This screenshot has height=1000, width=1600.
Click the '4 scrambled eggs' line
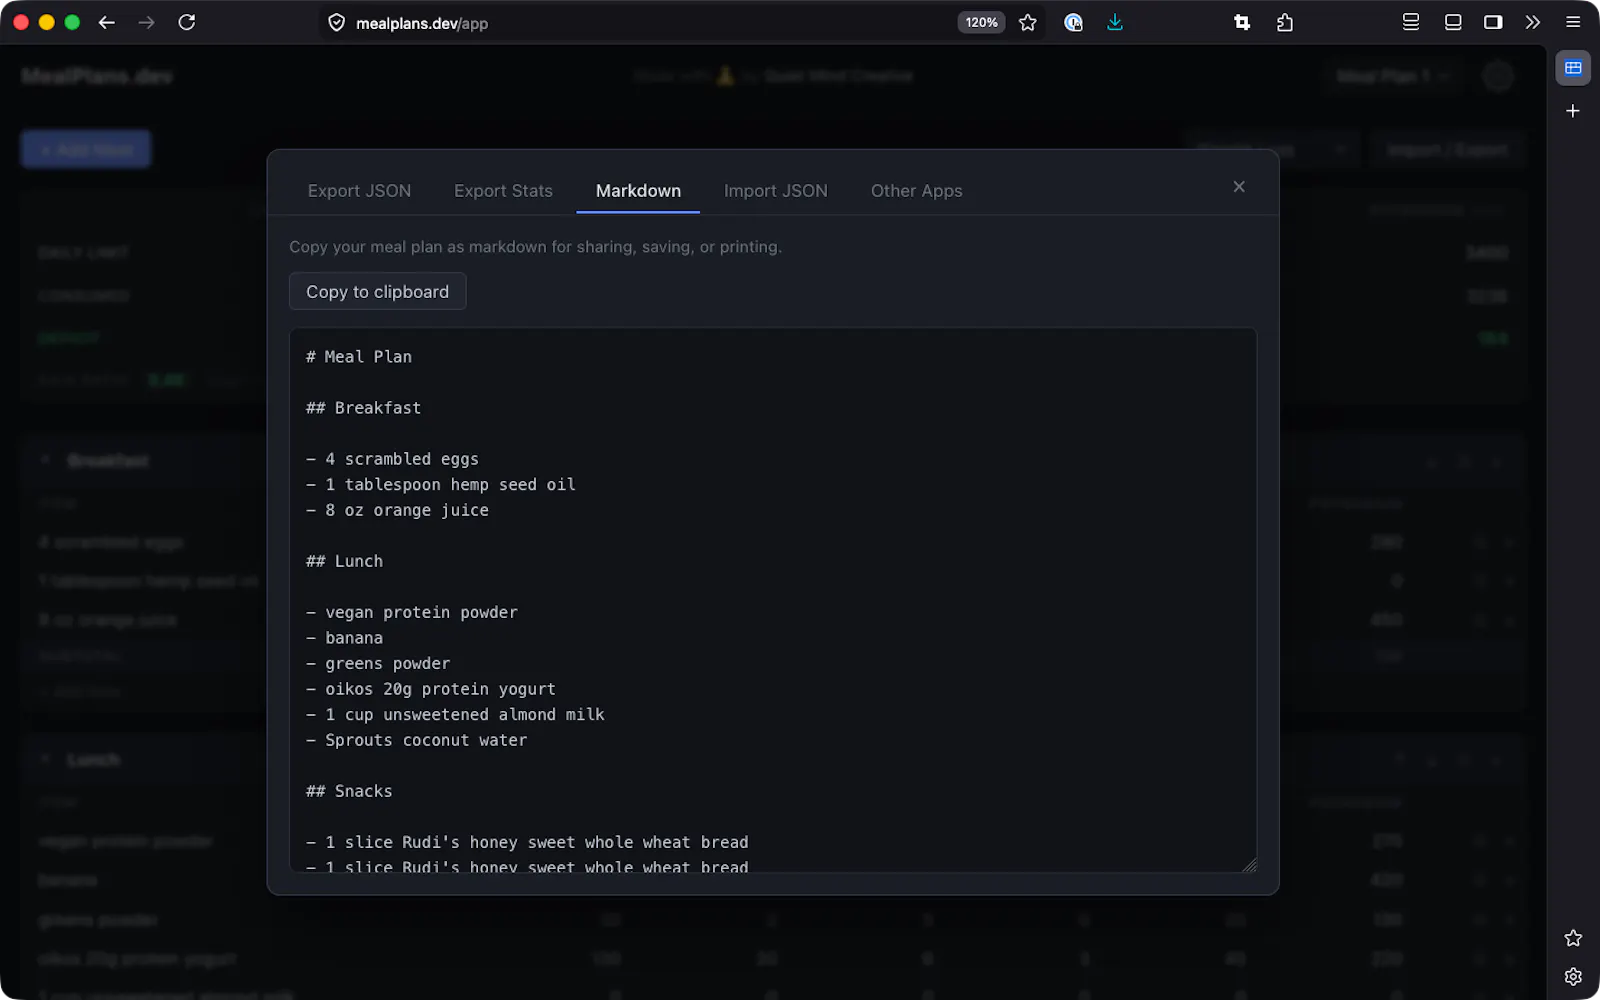pyautogui.click(x=392, y=459)
